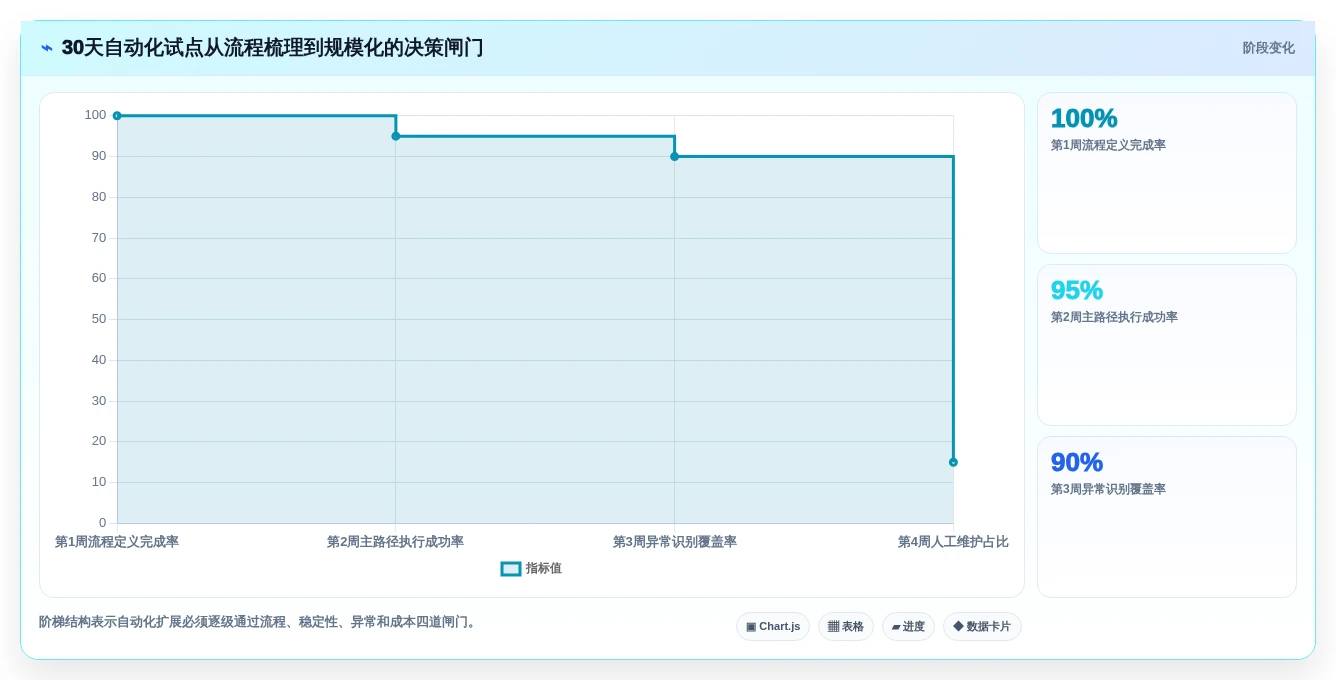Viewport: 1336px width, 680px height.
Task: Click the data point at value 90
Action: coord(674,156)
